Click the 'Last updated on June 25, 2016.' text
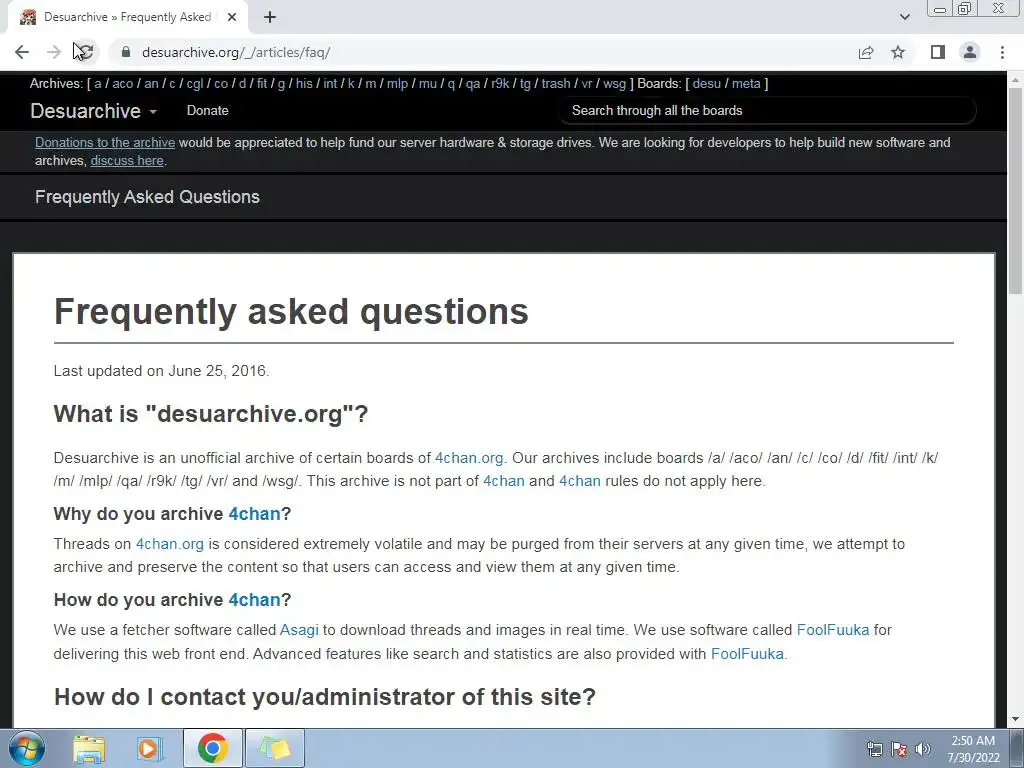Screen dimensions: 1024x768 point(161,371)
